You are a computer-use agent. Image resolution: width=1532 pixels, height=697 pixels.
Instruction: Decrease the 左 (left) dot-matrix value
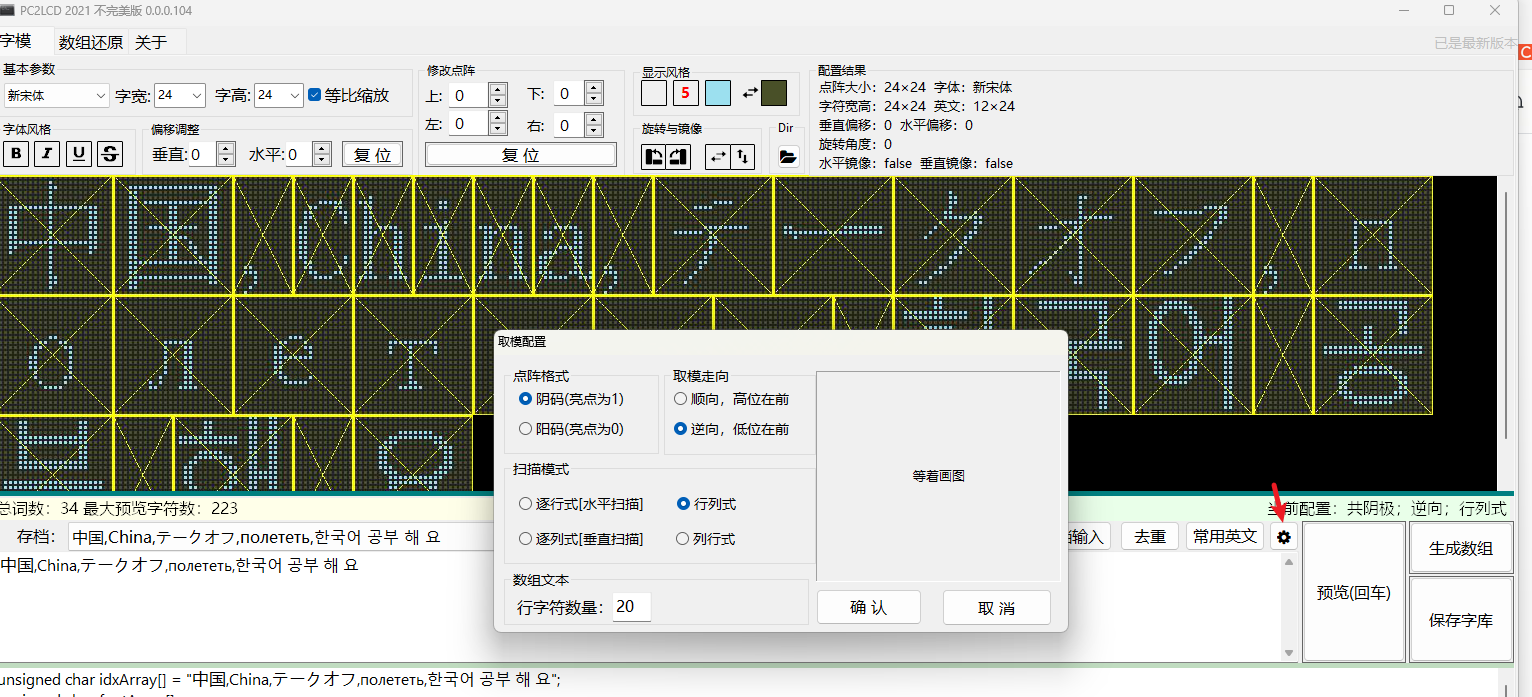click(x=498, y=130)
